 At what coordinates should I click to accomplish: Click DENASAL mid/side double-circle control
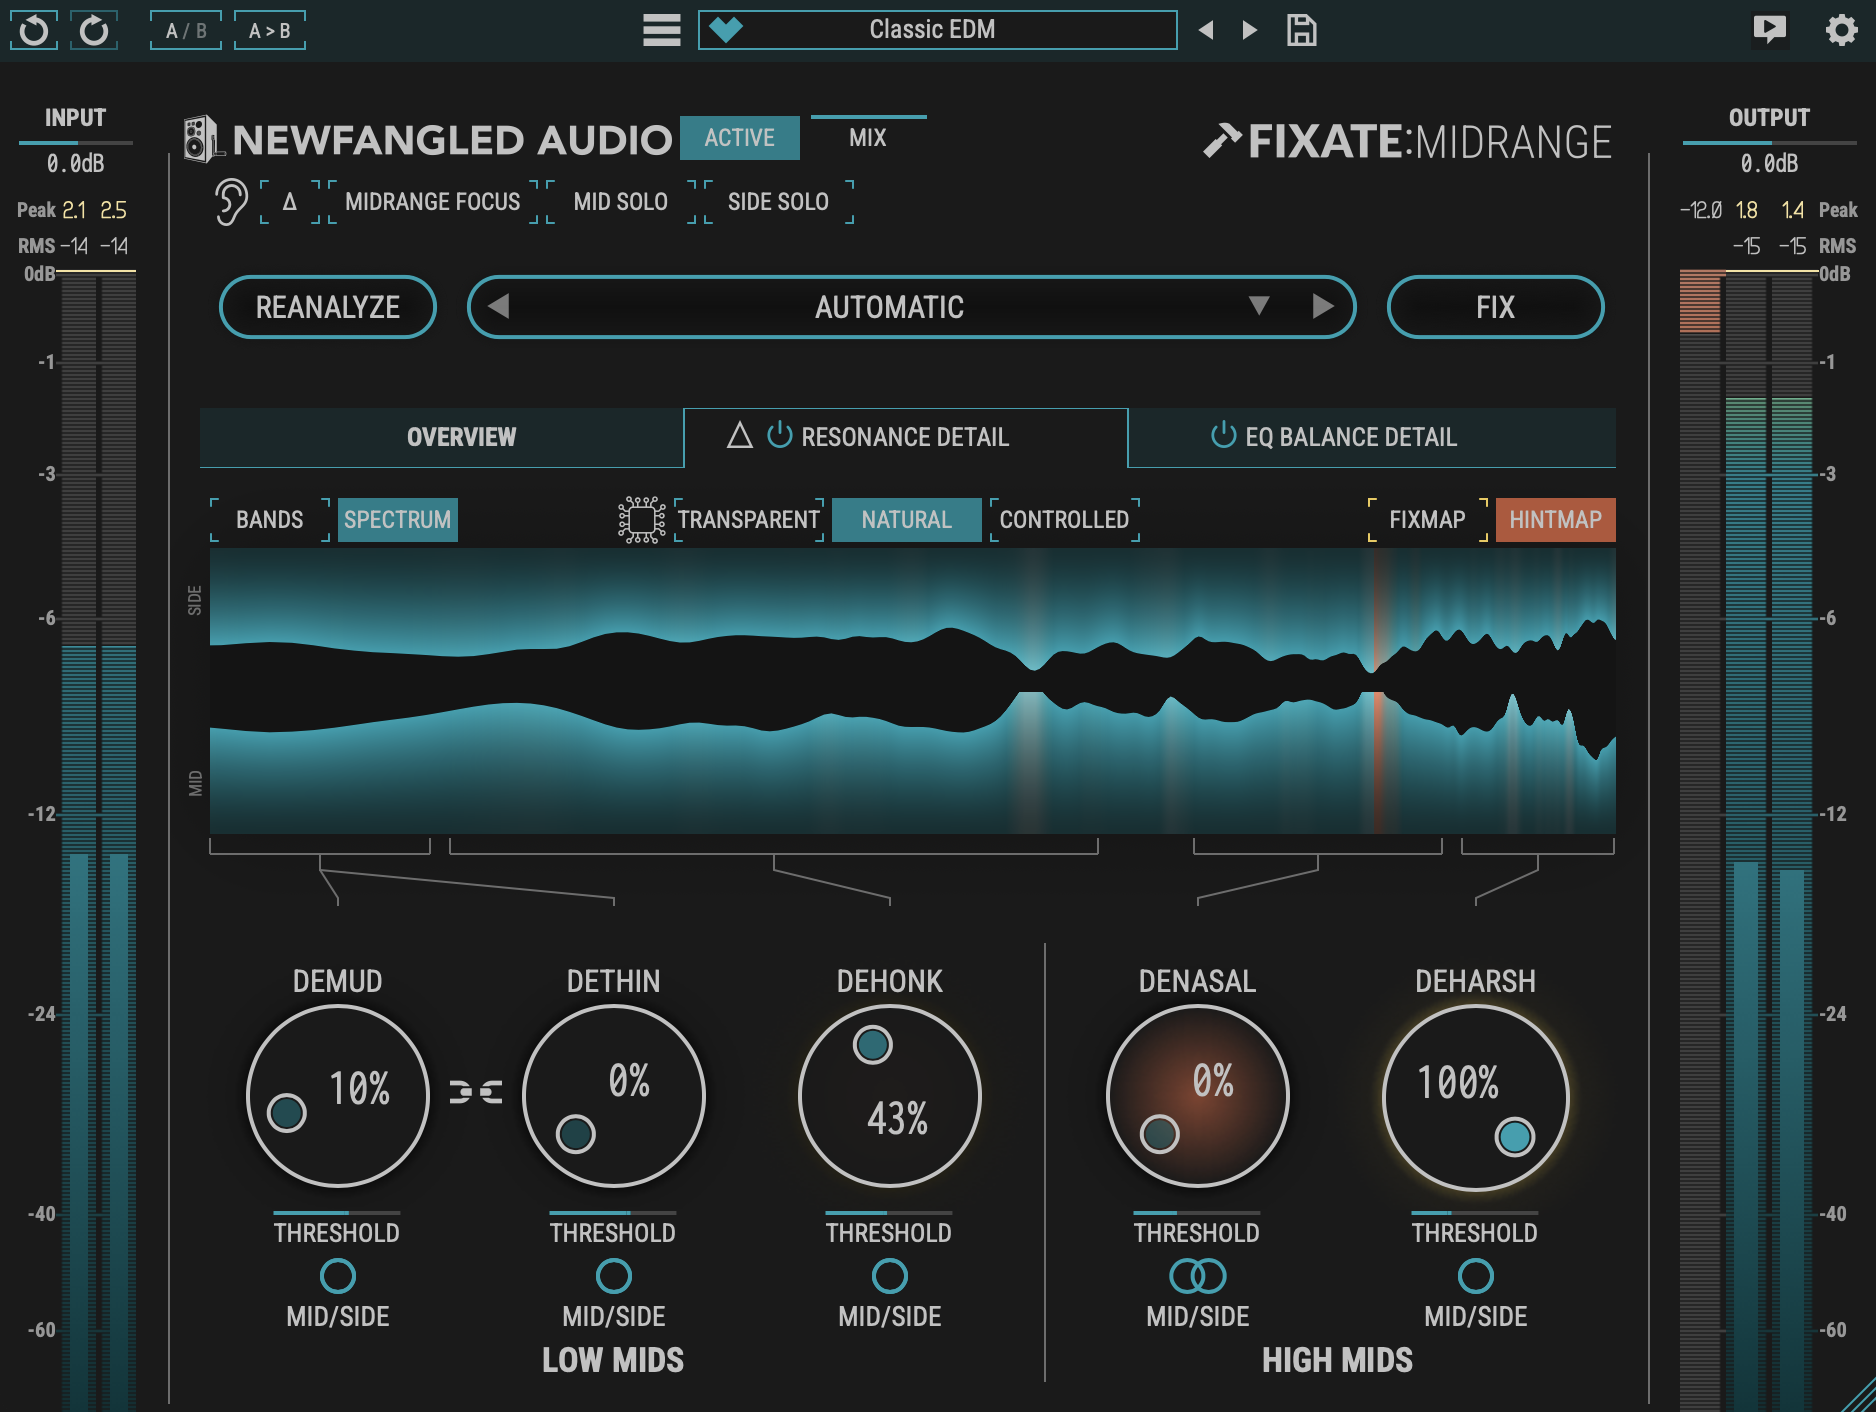1198,1276
